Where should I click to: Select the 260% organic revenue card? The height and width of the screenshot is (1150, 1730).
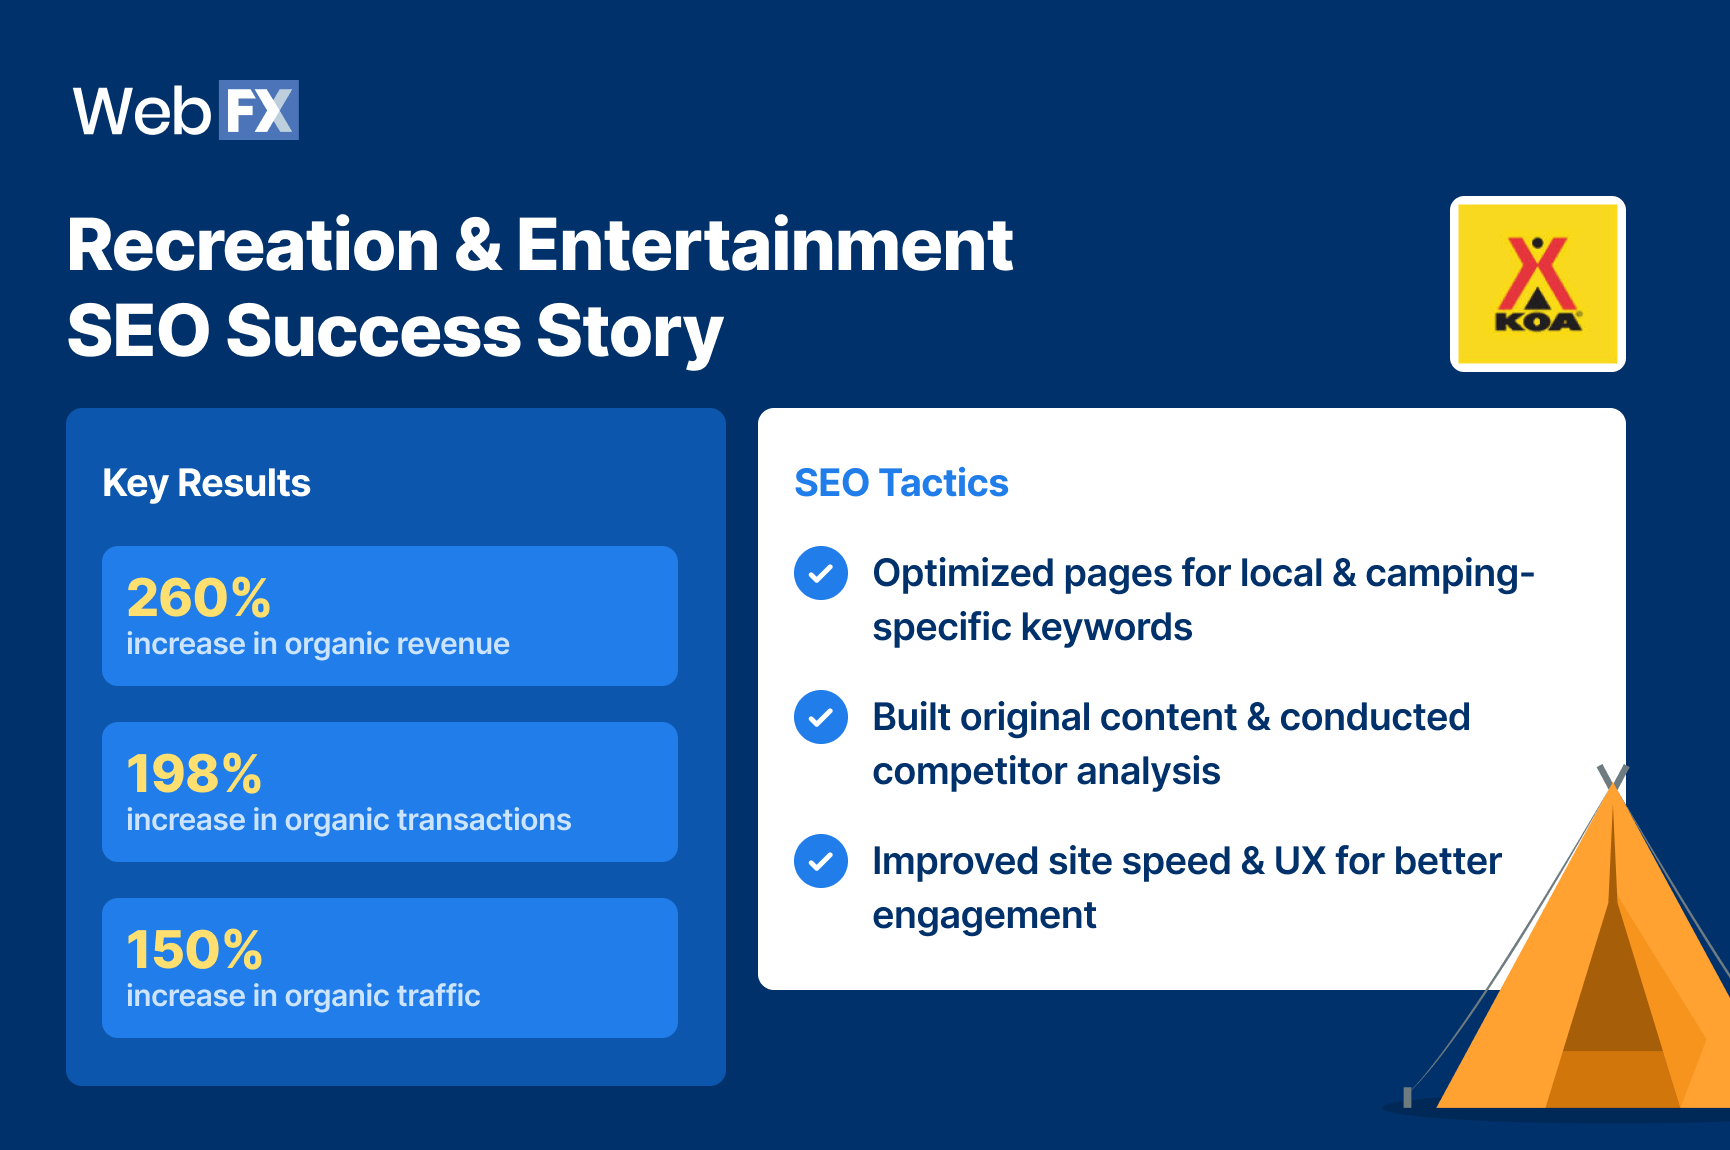(x=390, y=616)
